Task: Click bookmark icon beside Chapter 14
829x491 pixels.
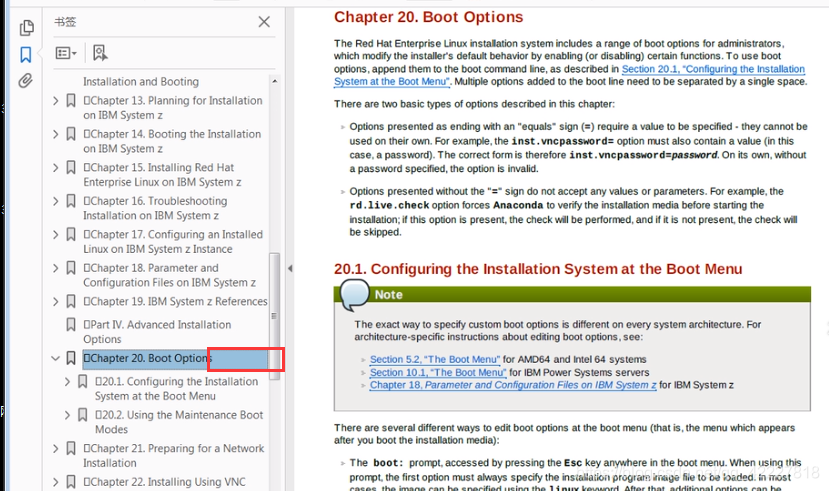Action: [x=71, y=134]
